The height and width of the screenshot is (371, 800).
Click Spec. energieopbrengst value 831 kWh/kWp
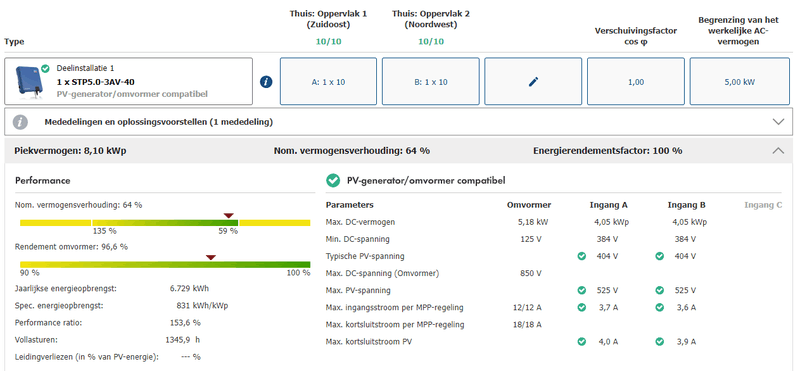pos(202,306)
